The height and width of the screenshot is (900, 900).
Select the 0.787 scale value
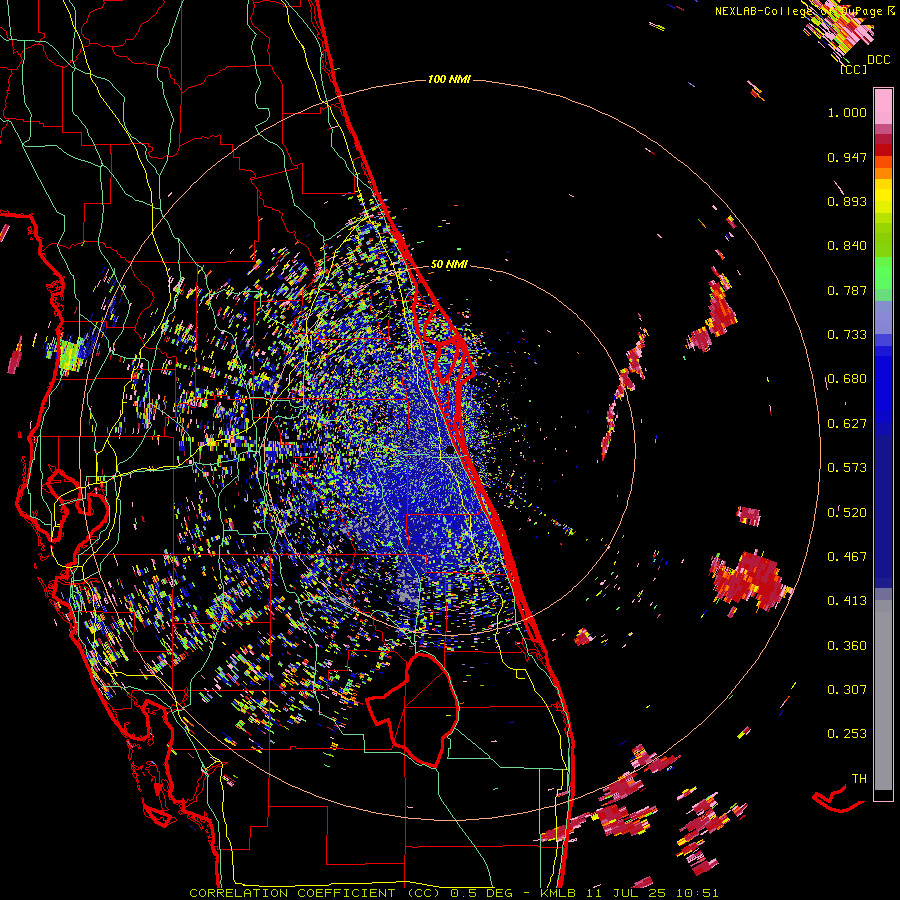coord(847,290)
